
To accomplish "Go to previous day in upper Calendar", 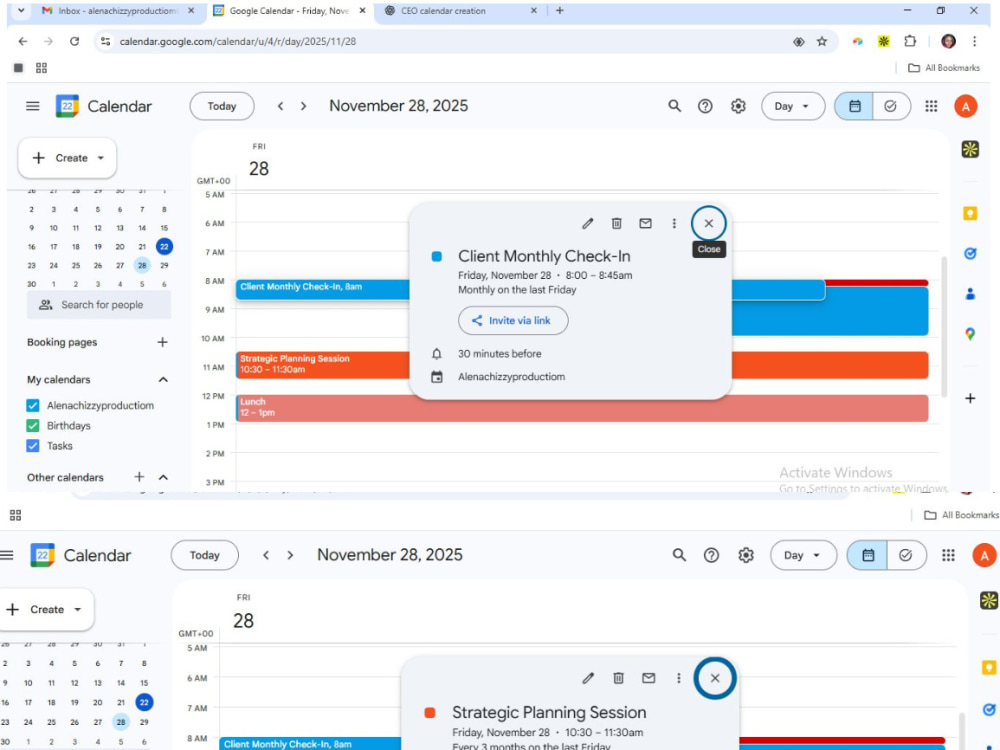I will point(280,106).
